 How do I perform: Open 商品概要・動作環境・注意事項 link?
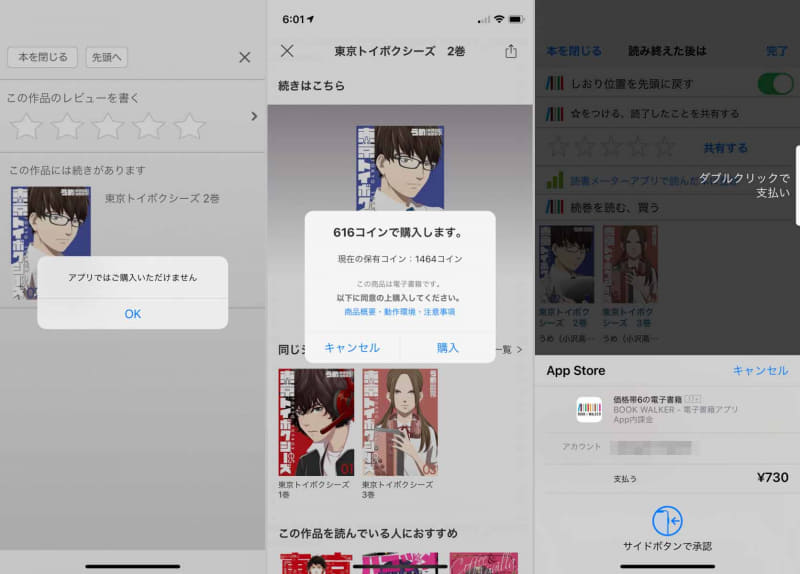point(400,312)
